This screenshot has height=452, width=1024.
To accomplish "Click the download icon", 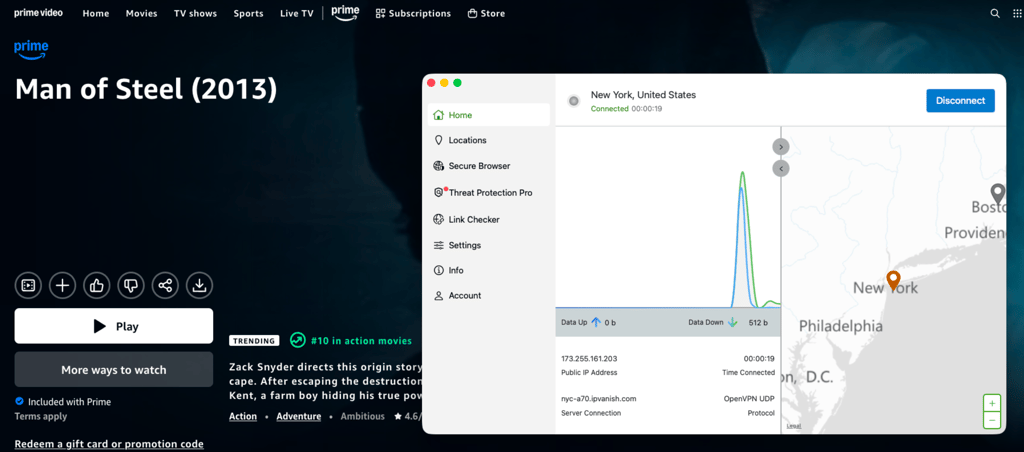I will tap(200, 285).
